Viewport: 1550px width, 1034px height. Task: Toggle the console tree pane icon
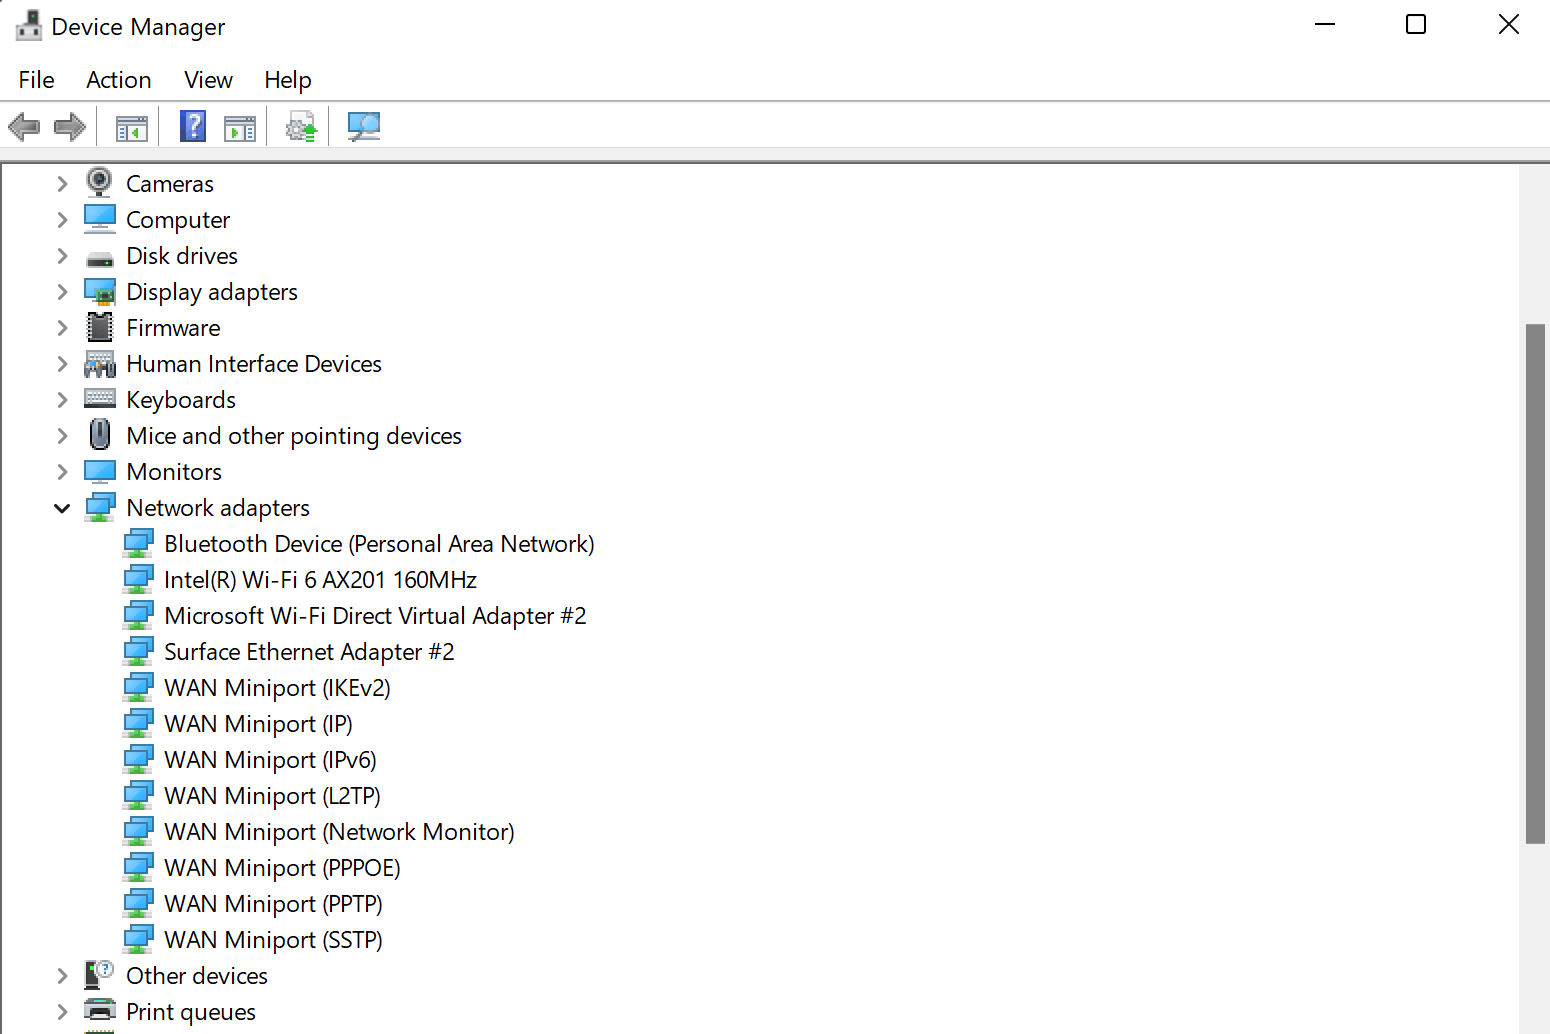[x=132, y=128]
